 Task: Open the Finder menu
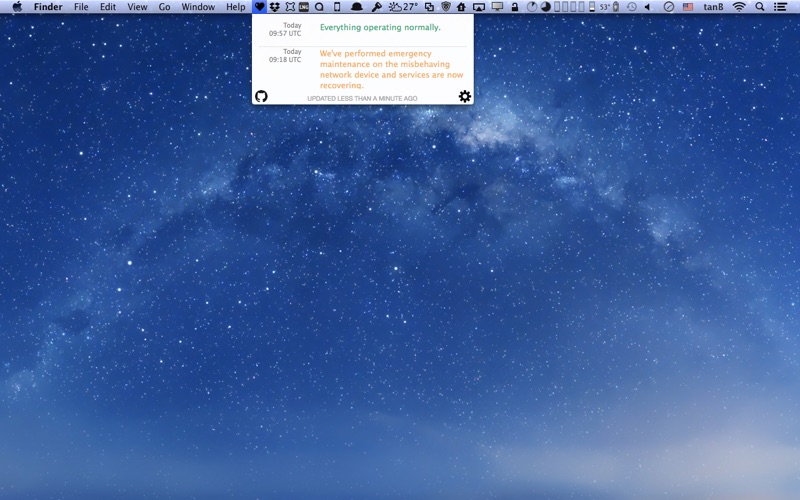tap(48, 7)
